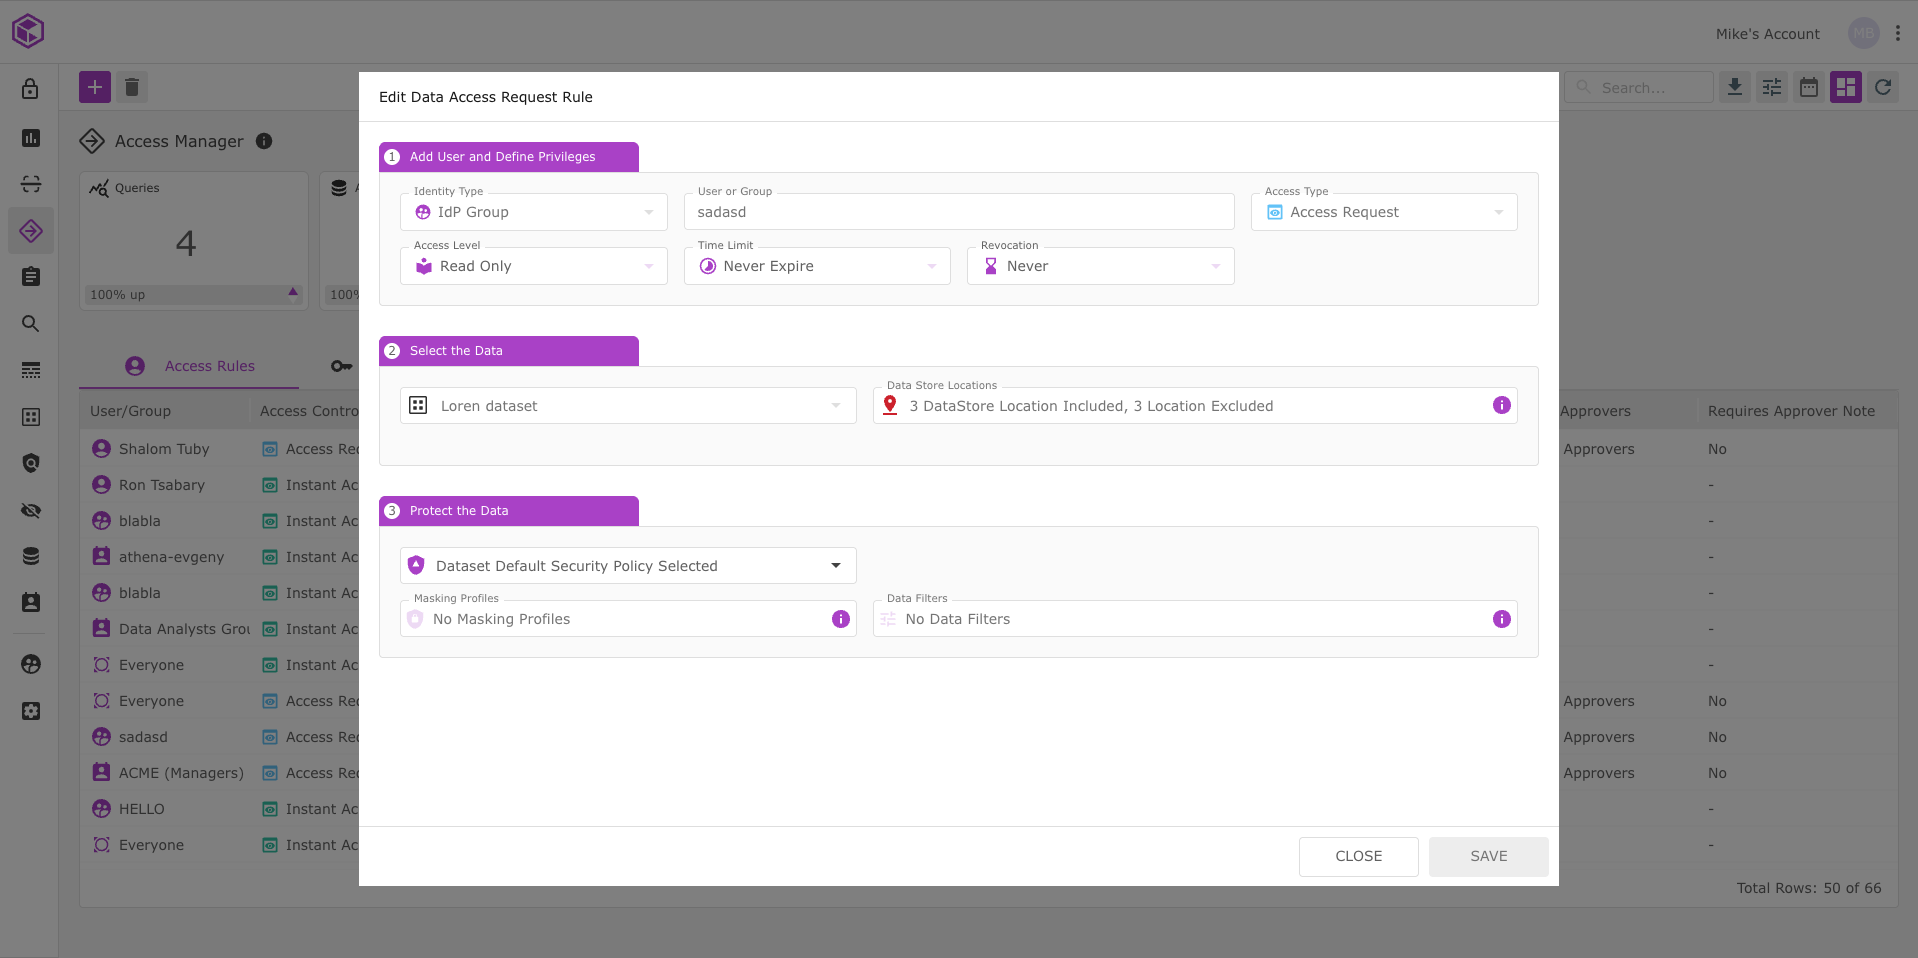Click the SAVE button
The image size is (1918, 958).
pos(1488,856)
